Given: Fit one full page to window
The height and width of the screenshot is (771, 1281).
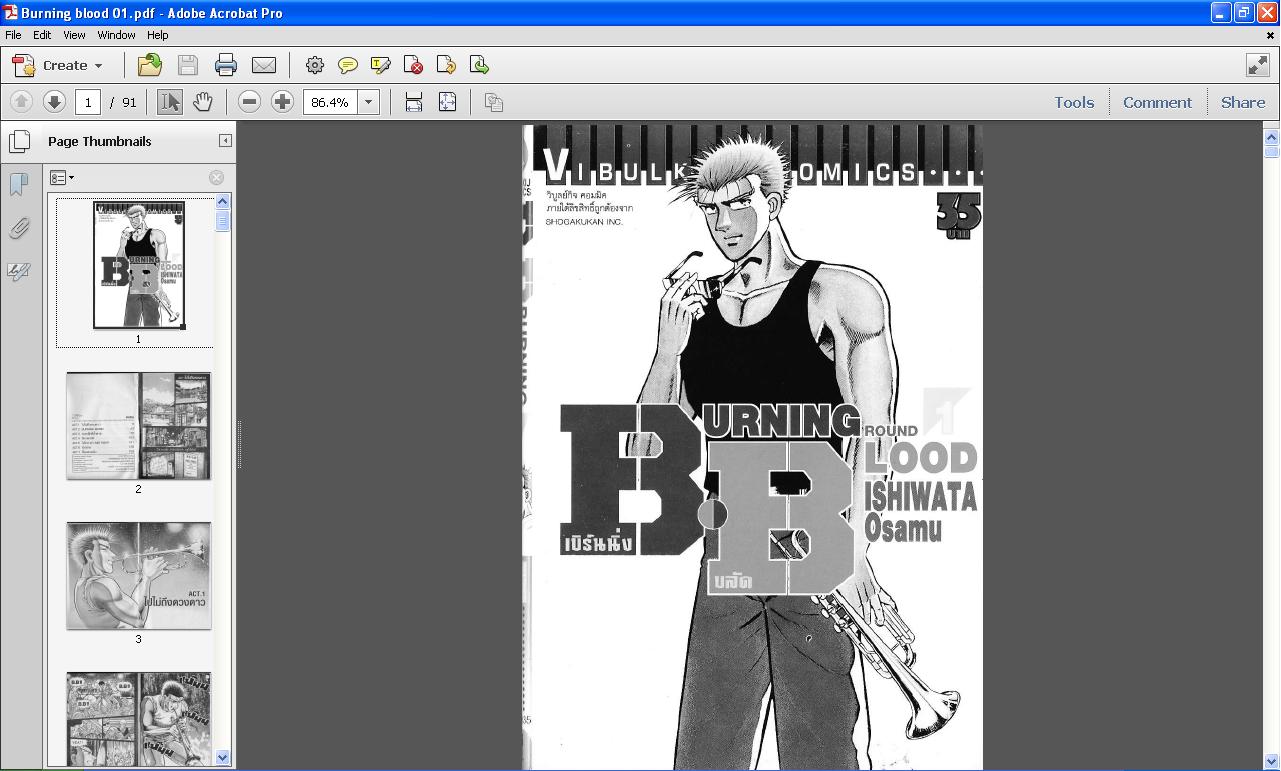Looking at the screenshot, I should (x=447, y=102).
